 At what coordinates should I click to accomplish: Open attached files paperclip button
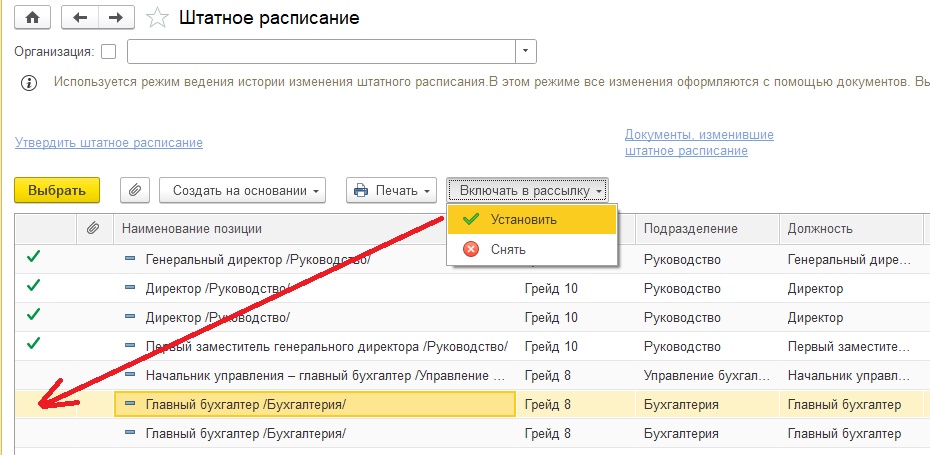(x=135, y=190)
